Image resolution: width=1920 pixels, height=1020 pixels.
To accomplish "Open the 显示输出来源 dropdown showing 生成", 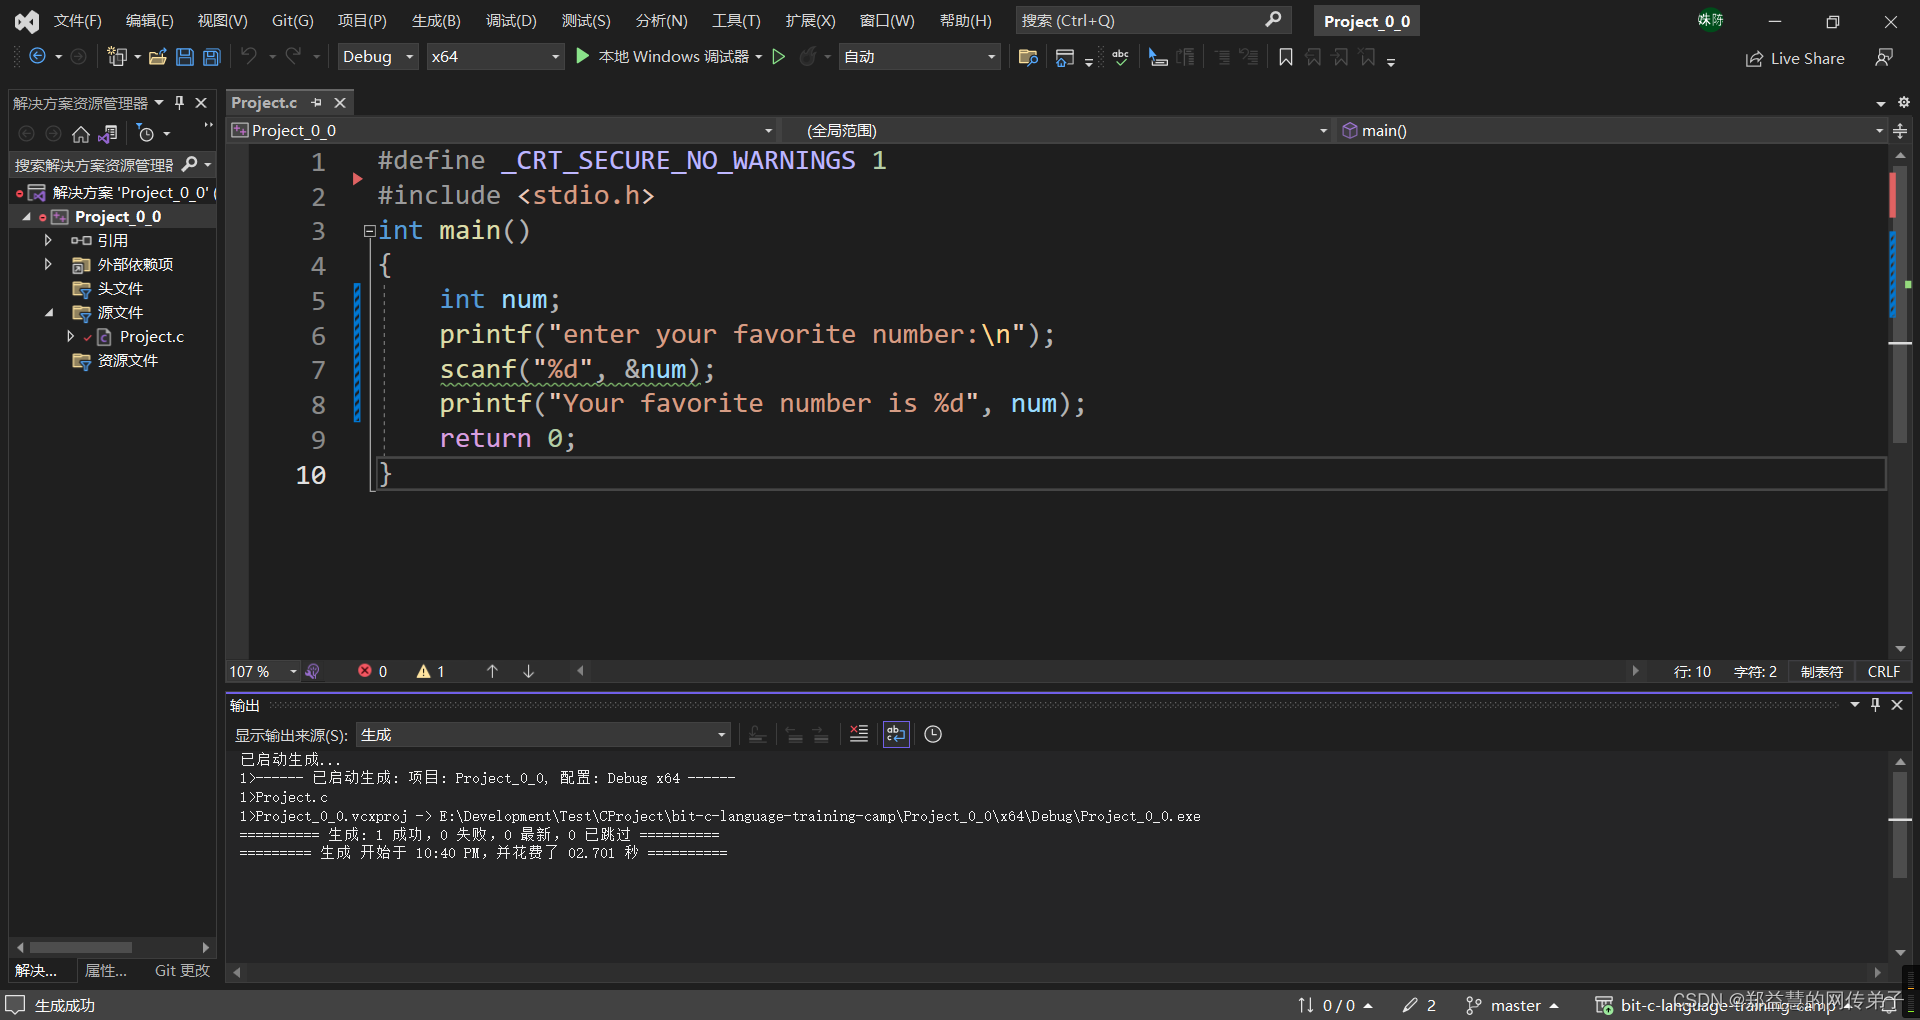I will coord(720,734).
